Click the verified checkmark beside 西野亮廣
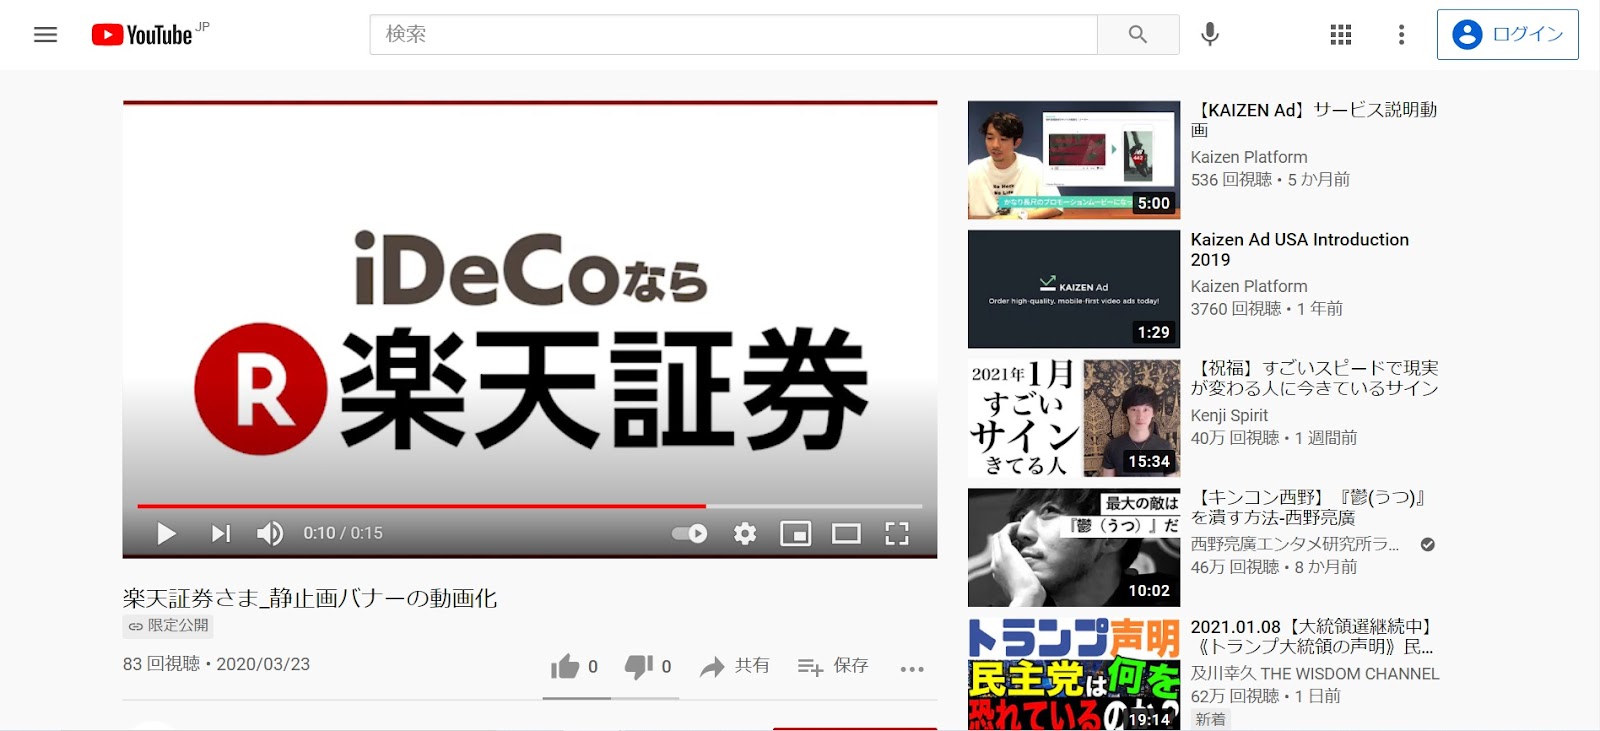Screen dimensions: 1600x731 1428,544
